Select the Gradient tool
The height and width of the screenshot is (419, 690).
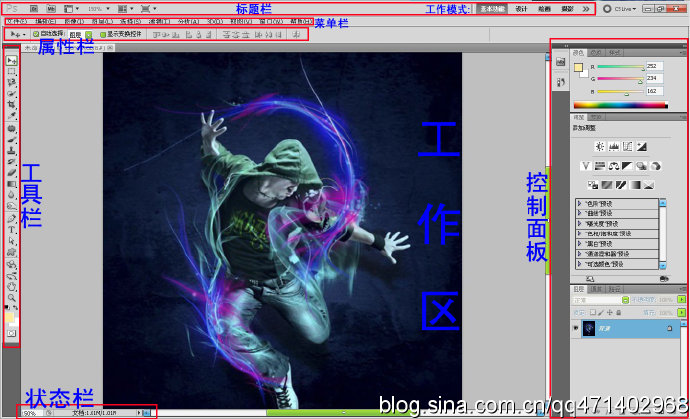click(11, 184)
